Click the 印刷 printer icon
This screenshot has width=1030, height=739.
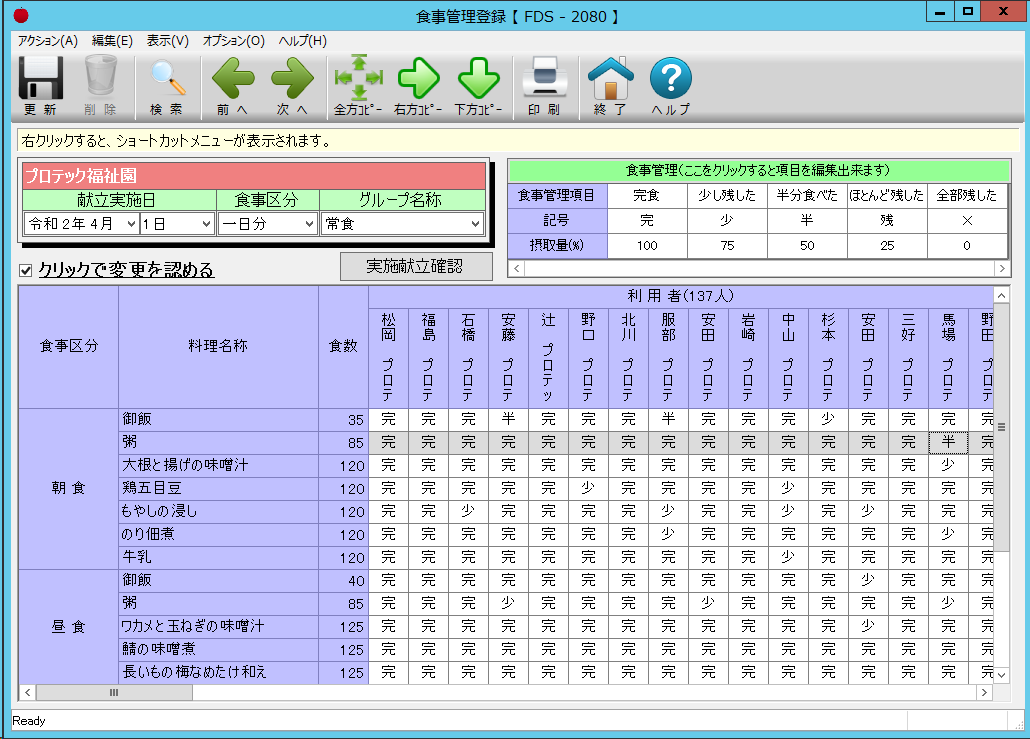[x=544, y=78]
